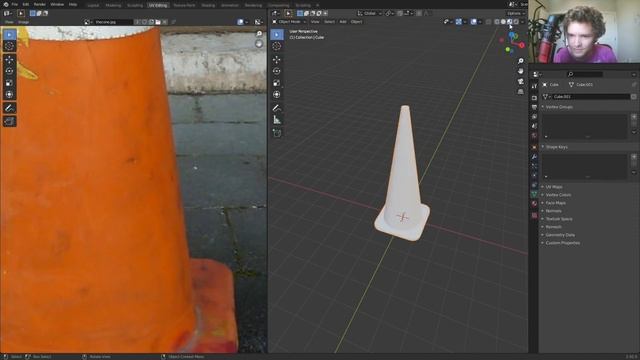Toggle viewport gizmos
Viewport: 640px width, 360px height.
[x=459, y=22]
